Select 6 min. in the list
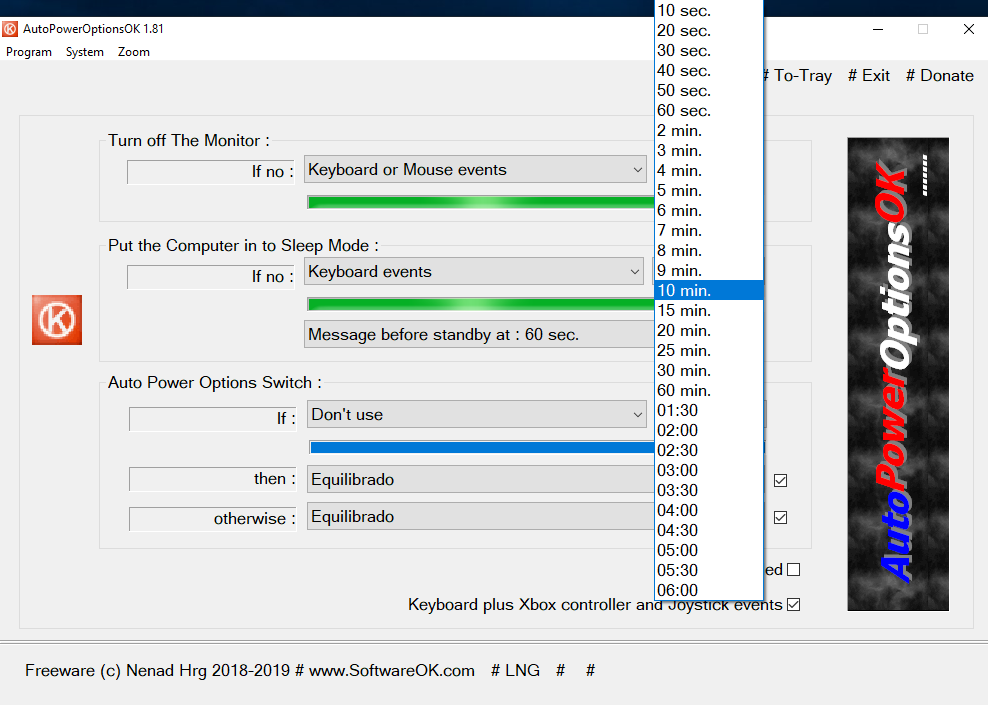988x705 pixels. [x=709, y=210]
